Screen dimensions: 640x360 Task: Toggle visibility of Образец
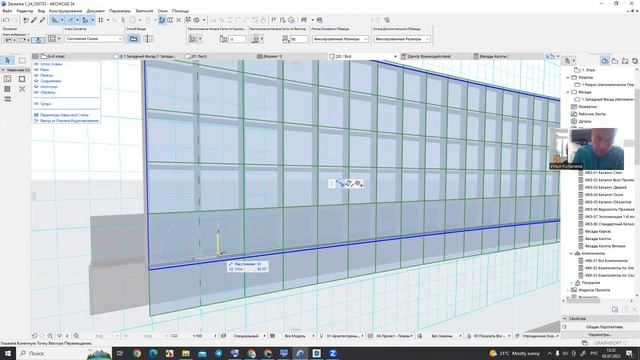[36, 92]
